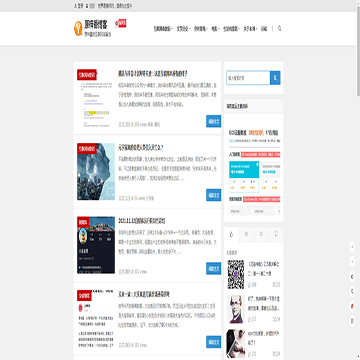Open the article thumbnail with blue face silhouette
The image size is (360, 360).
96,172
